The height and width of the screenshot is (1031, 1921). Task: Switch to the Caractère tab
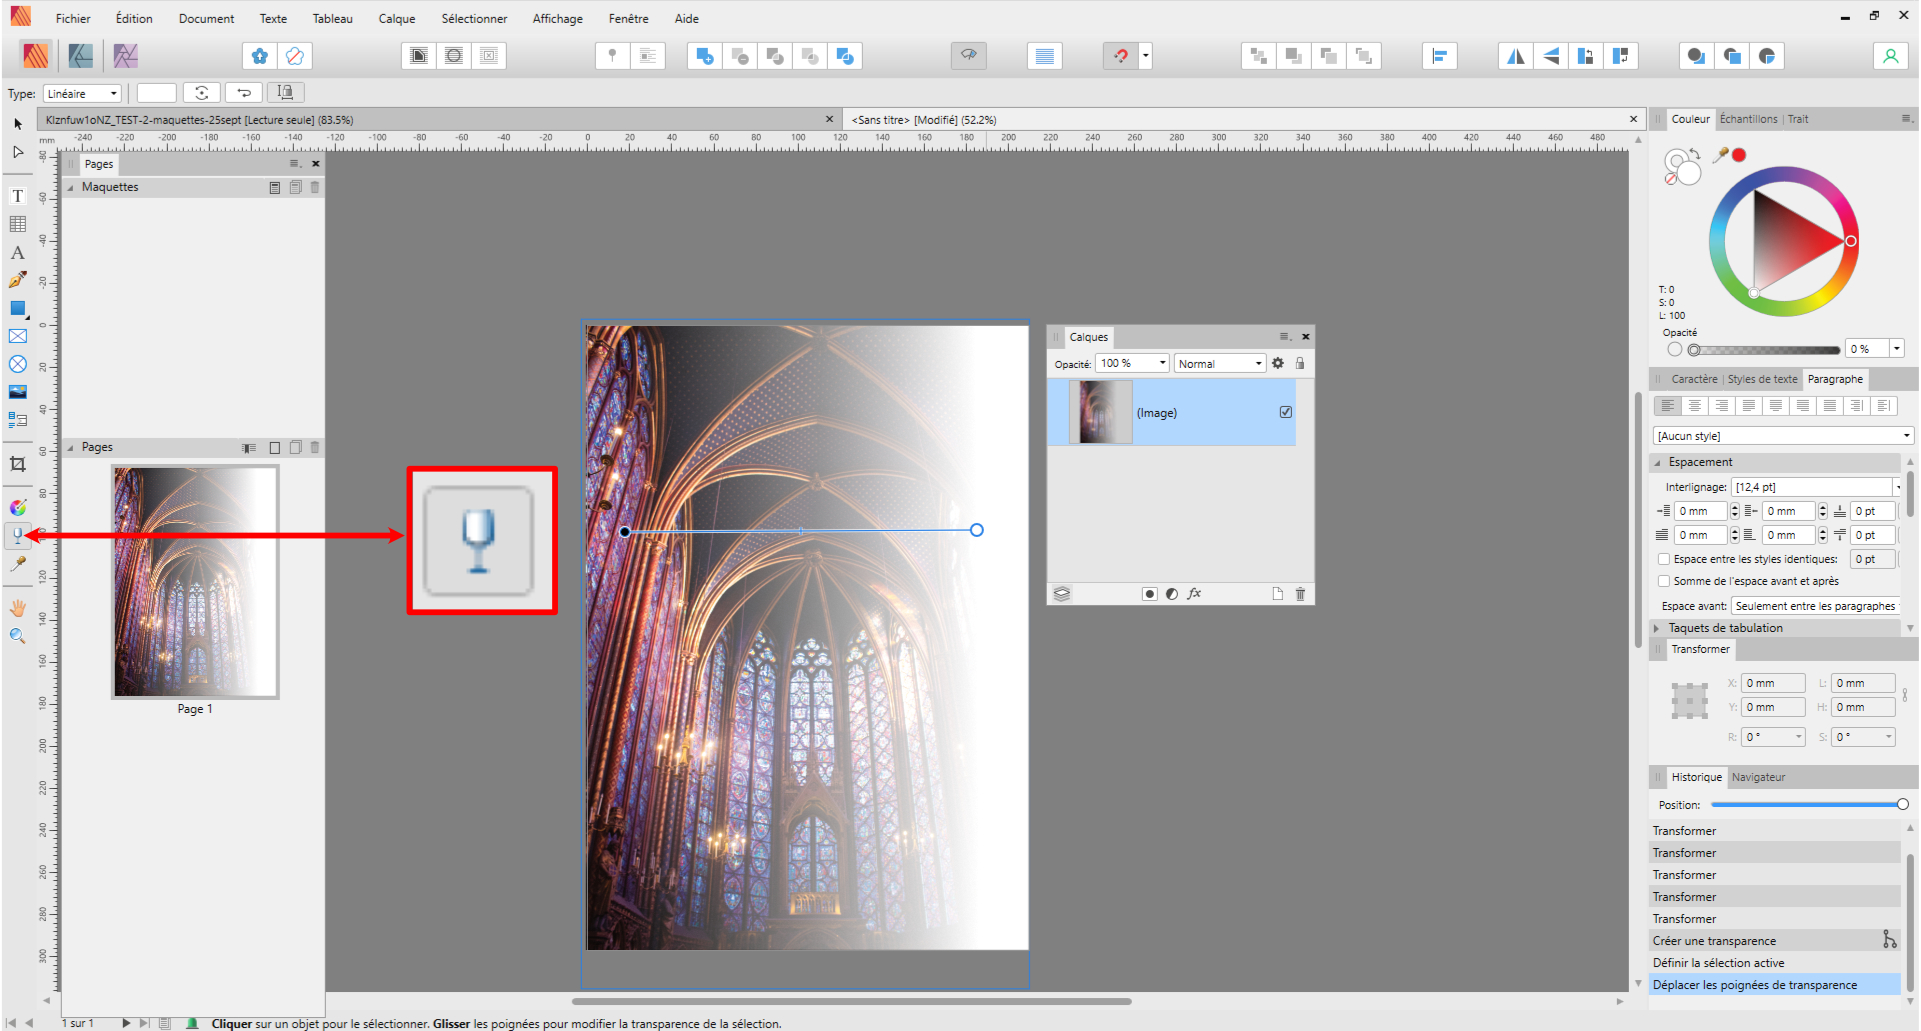tap(1694, 379)
